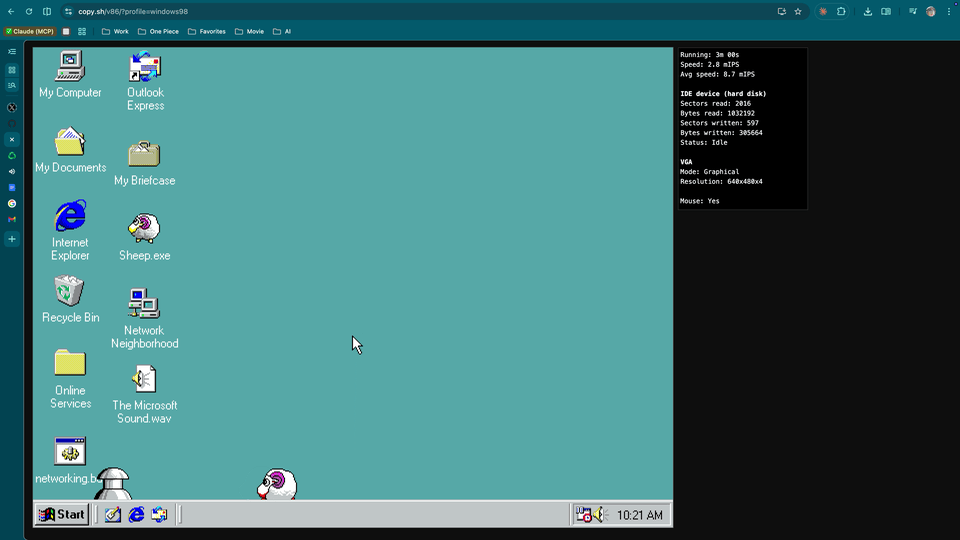Toggle the browser split view button
The image size is (960, 540).
47,12
